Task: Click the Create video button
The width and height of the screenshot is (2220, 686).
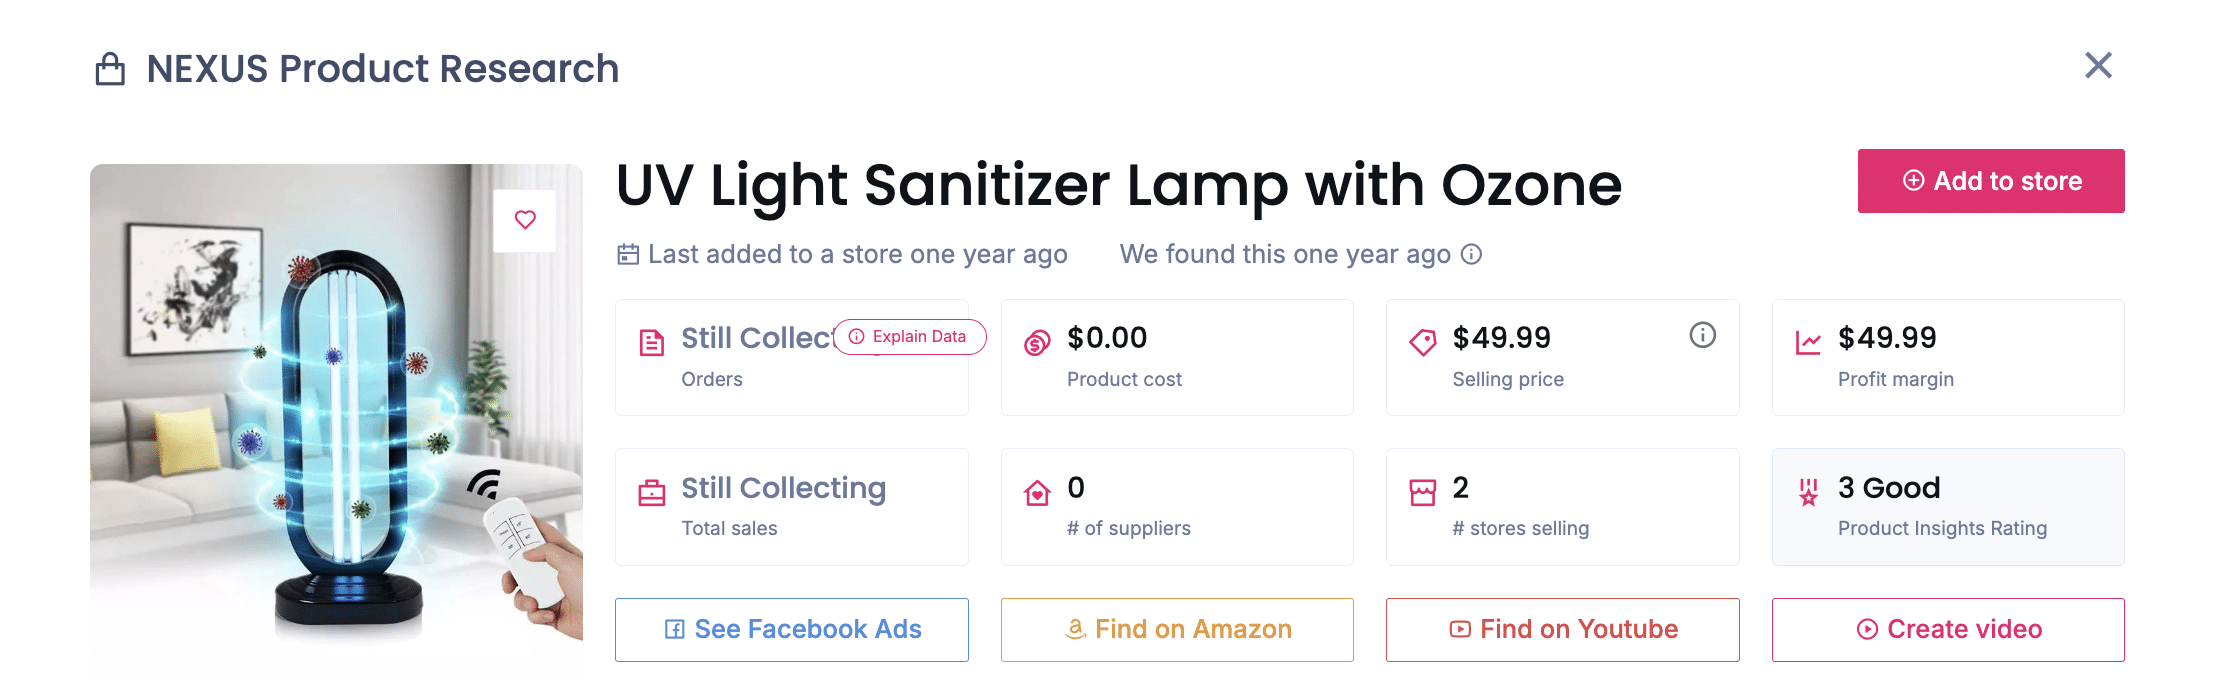Action: click(1948, 629)
